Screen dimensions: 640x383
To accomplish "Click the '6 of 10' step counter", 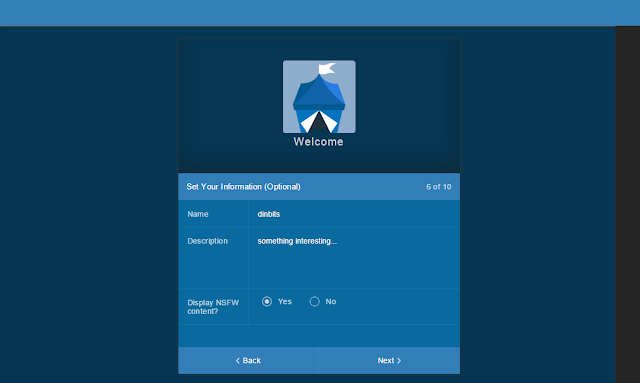I will coord(439,187).
